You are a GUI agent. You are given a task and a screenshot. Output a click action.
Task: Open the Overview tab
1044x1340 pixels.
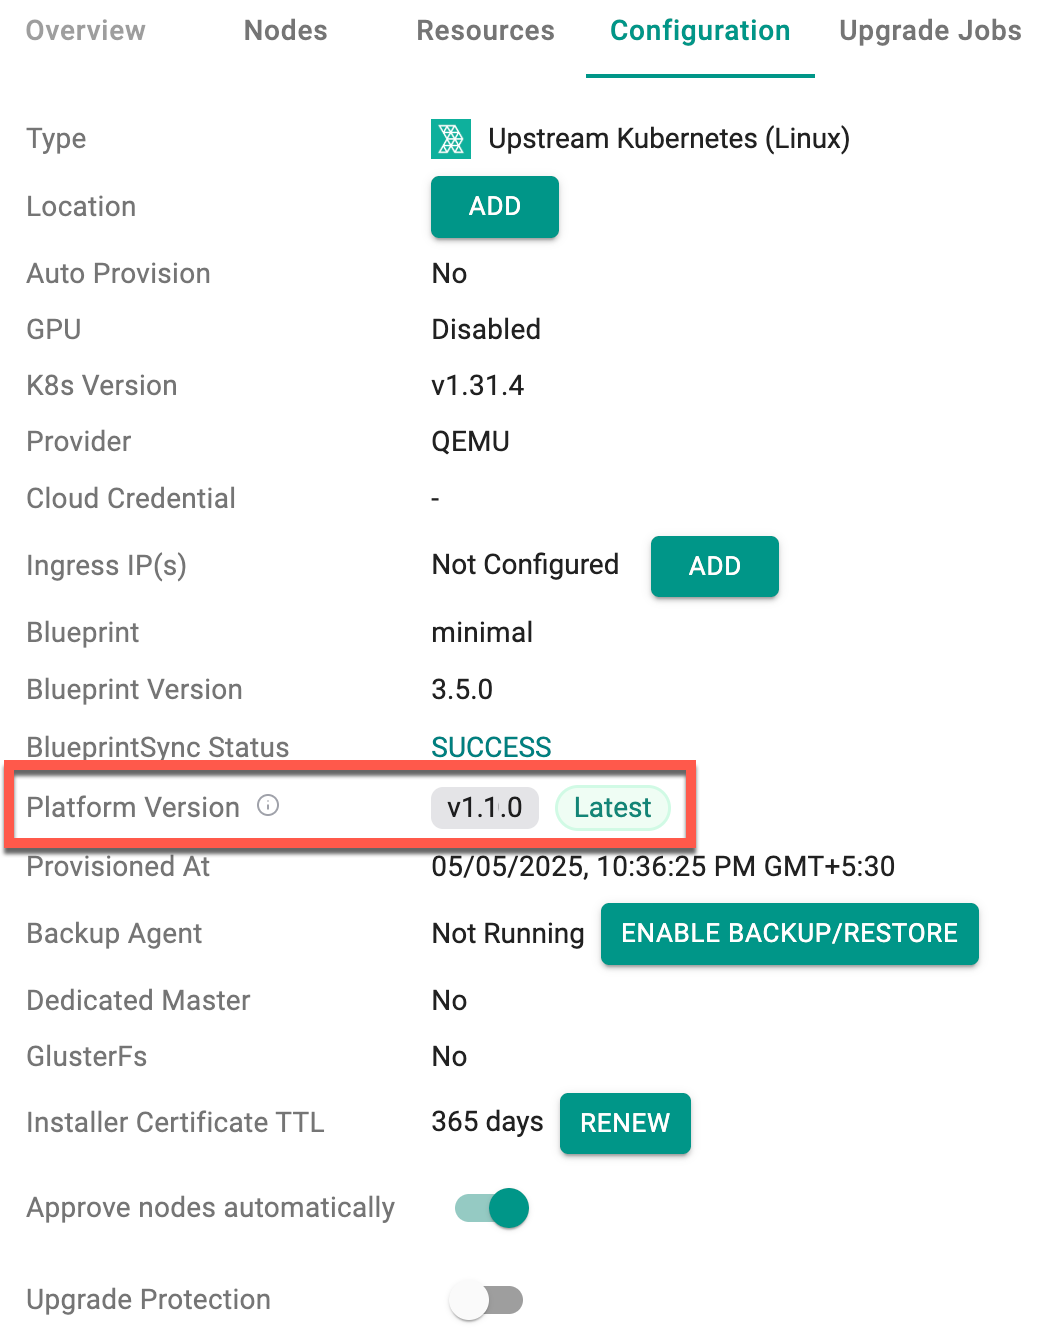click(x=86, y=31)
